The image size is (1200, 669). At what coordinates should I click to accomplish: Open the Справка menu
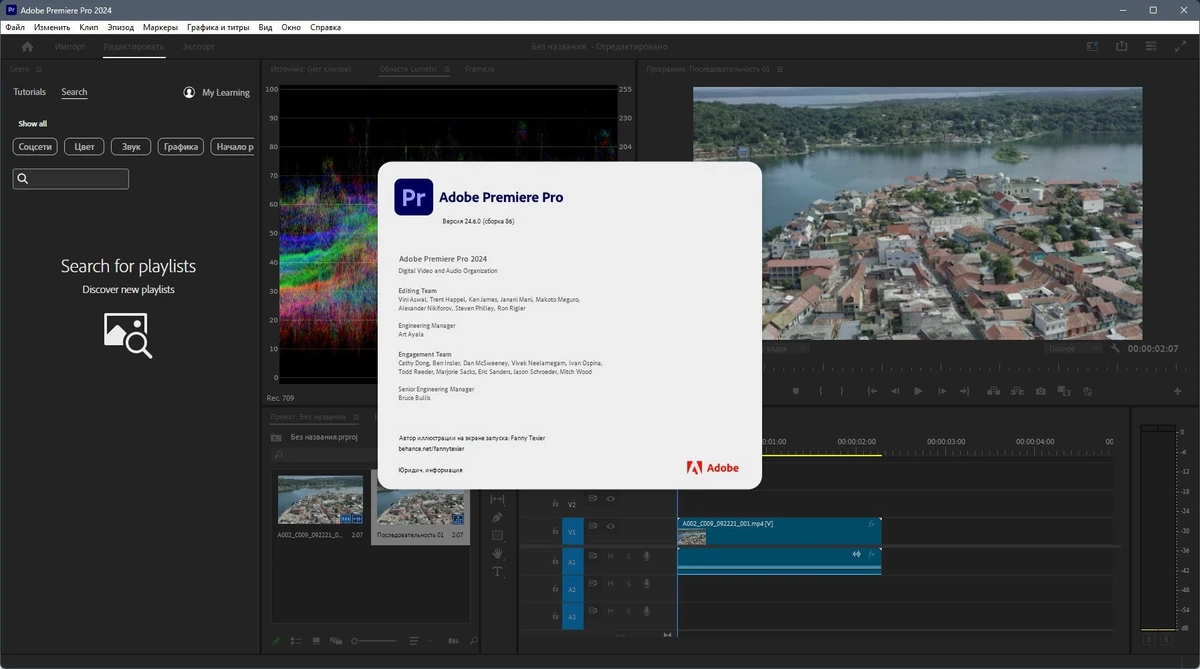(325, 27)
